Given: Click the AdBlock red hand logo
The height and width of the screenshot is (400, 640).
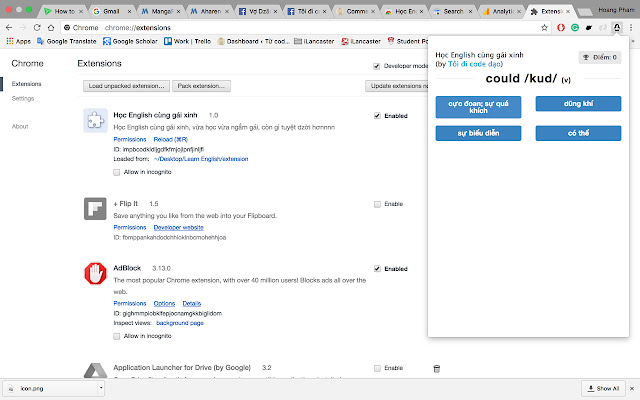Looking at the screenshot, I should tap(95, 273).
